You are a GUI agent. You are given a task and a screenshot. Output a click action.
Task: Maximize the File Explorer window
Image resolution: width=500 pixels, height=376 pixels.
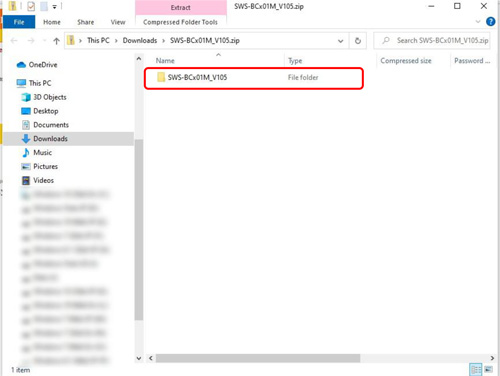click(457, 6)
